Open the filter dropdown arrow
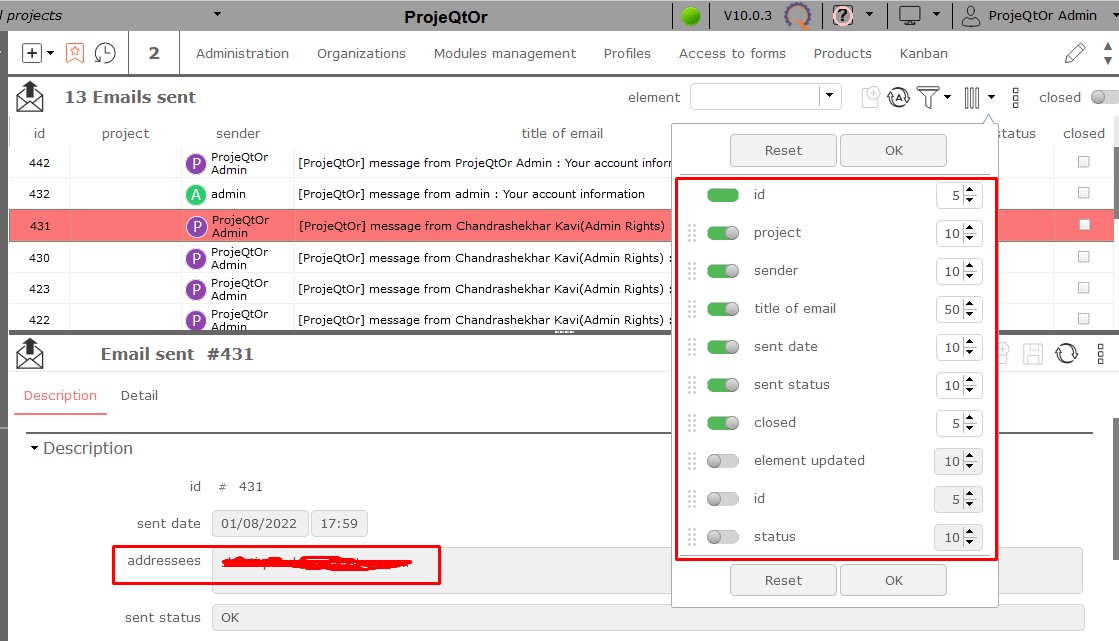 (x=947, y=97)
